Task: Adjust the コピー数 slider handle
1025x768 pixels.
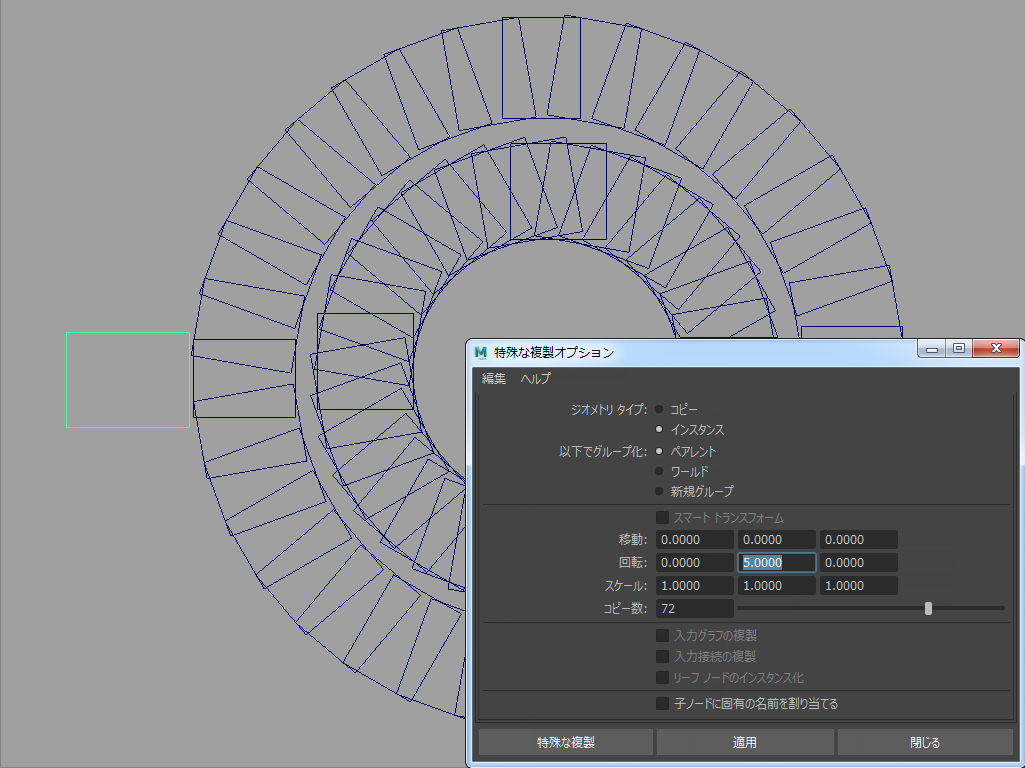Action: click(x=928, y=609)
